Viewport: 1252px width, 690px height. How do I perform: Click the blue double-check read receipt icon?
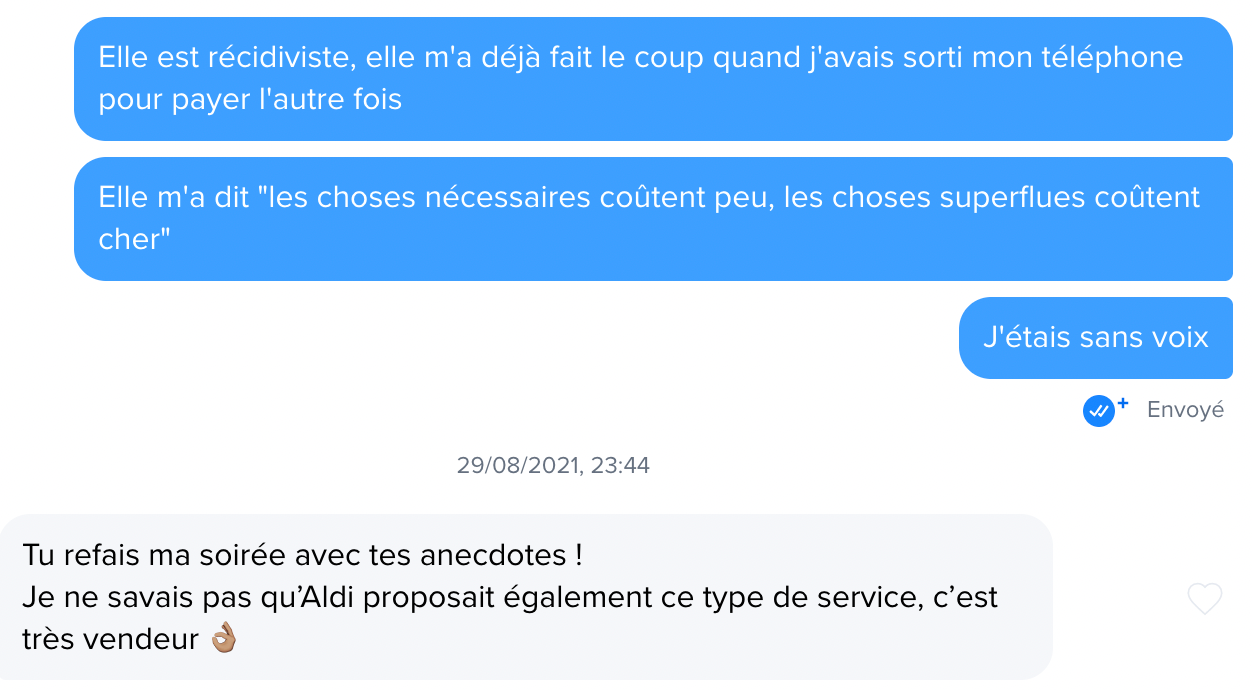coord(1098,410)
